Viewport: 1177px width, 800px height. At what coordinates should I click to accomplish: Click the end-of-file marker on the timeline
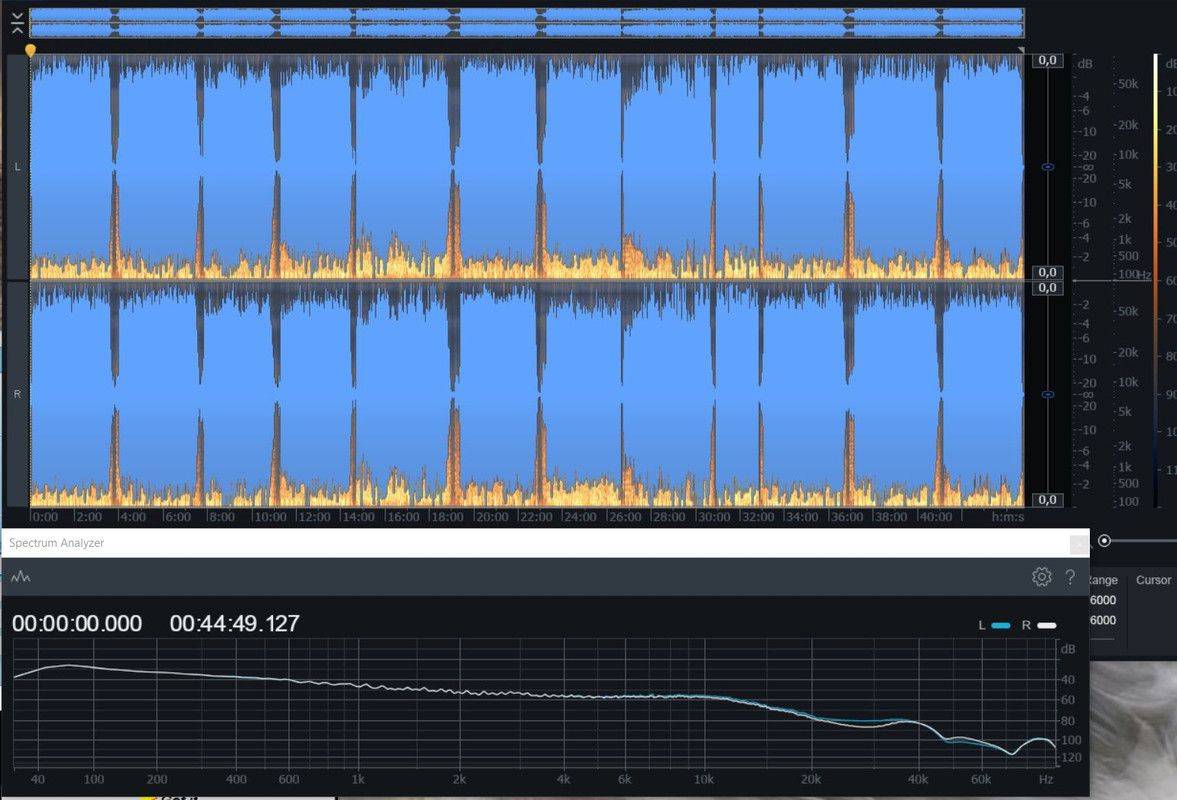[1021, 50]
